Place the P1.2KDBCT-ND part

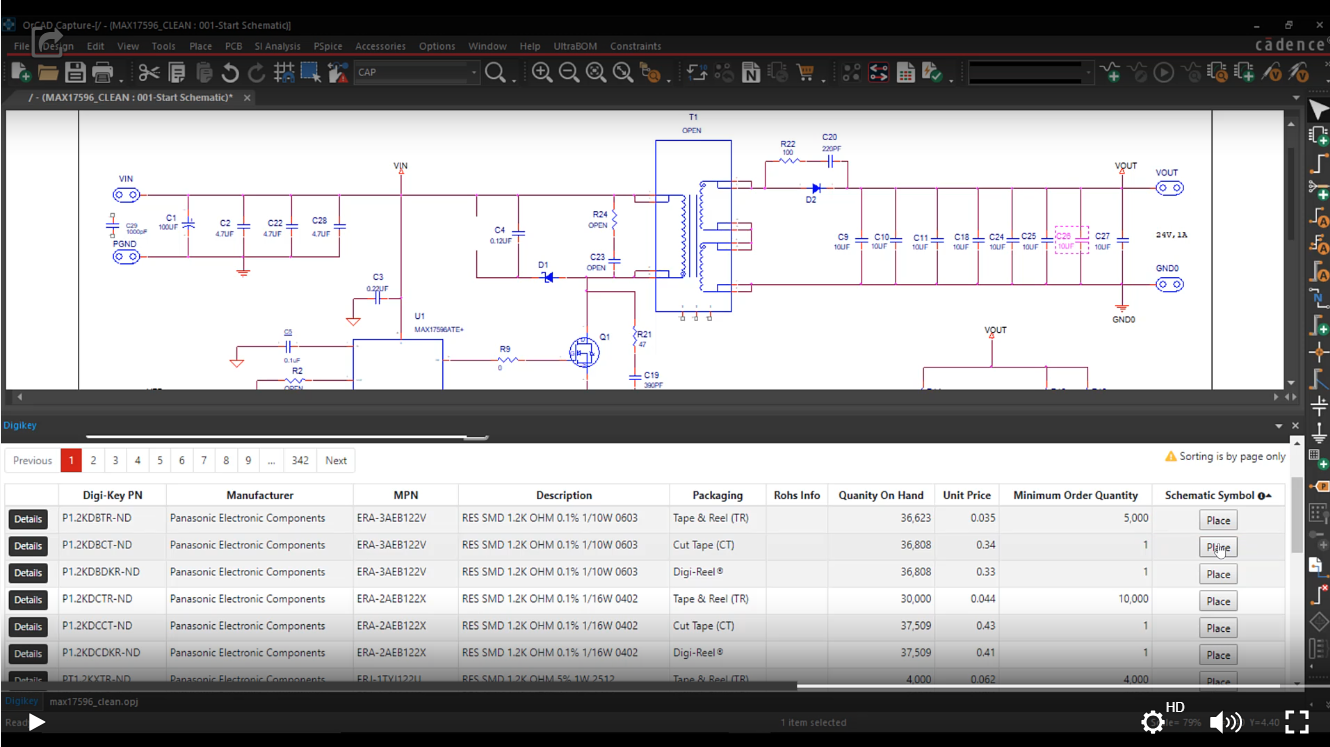pos(1218,547)
